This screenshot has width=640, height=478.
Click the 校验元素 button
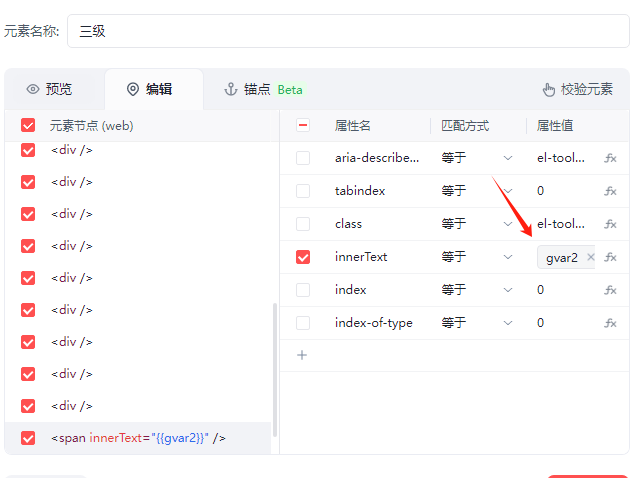[x=577, y=89]
